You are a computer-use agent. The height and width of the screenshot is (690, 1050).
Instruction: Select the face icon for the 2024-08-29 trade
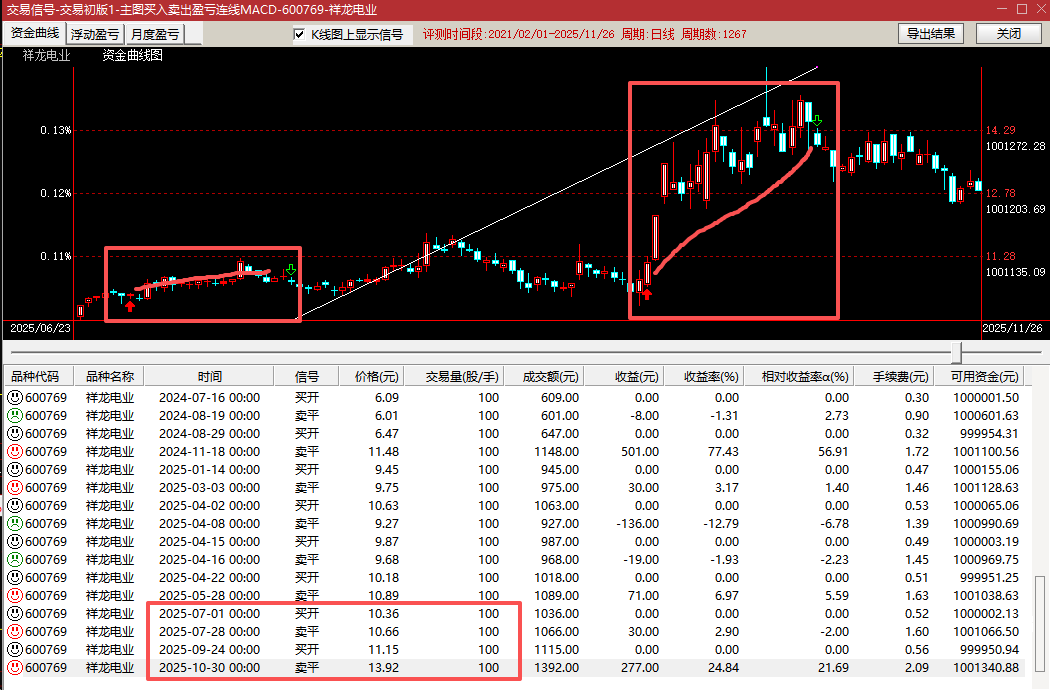pos(15,434)
